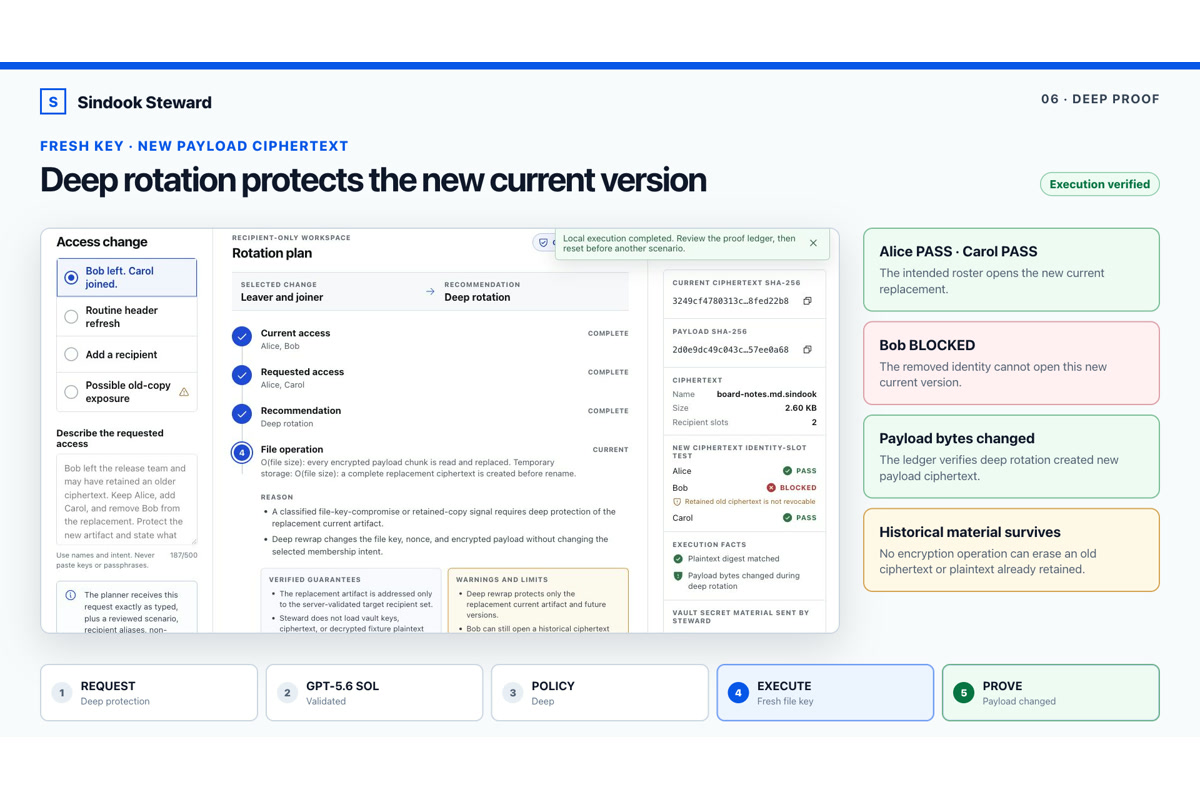Open the GPT-5.6 SOL step tab

pyautogui.click(x=374, y=693)
